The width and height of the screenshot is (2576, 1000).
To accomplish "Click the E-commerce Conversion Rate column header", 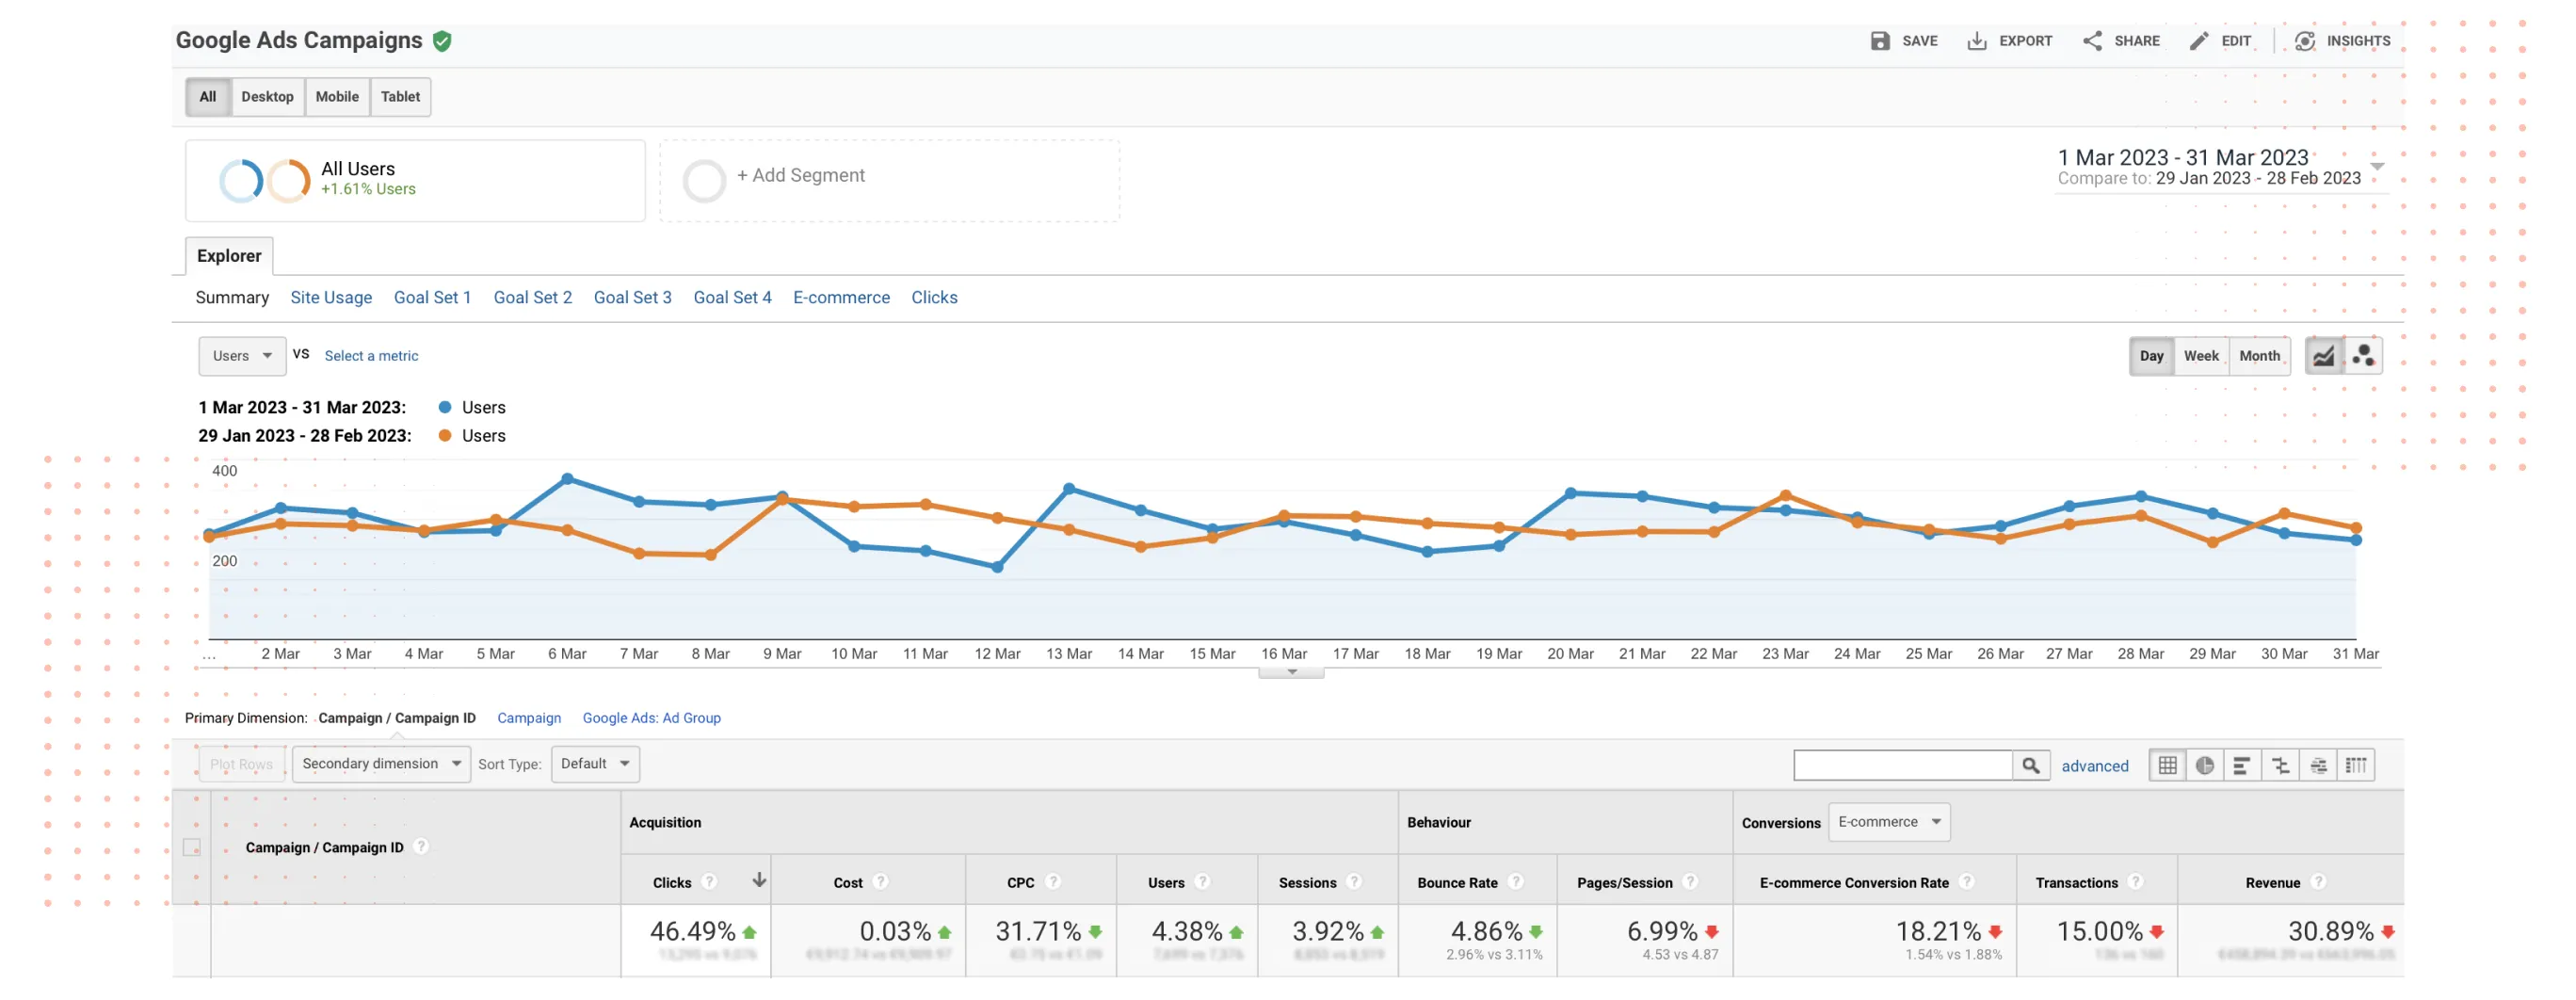I will click(1854, 882).
